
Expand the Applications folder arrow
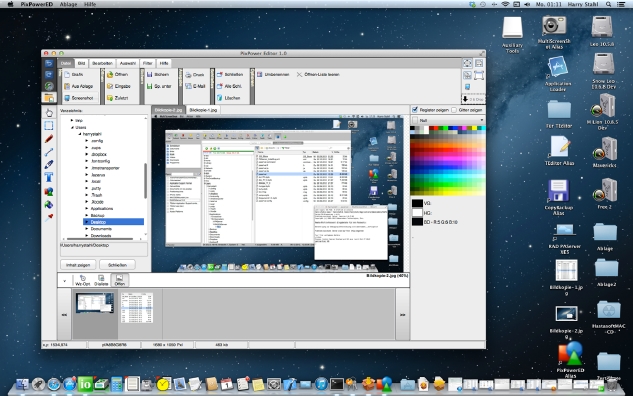(x=87, y=209)
